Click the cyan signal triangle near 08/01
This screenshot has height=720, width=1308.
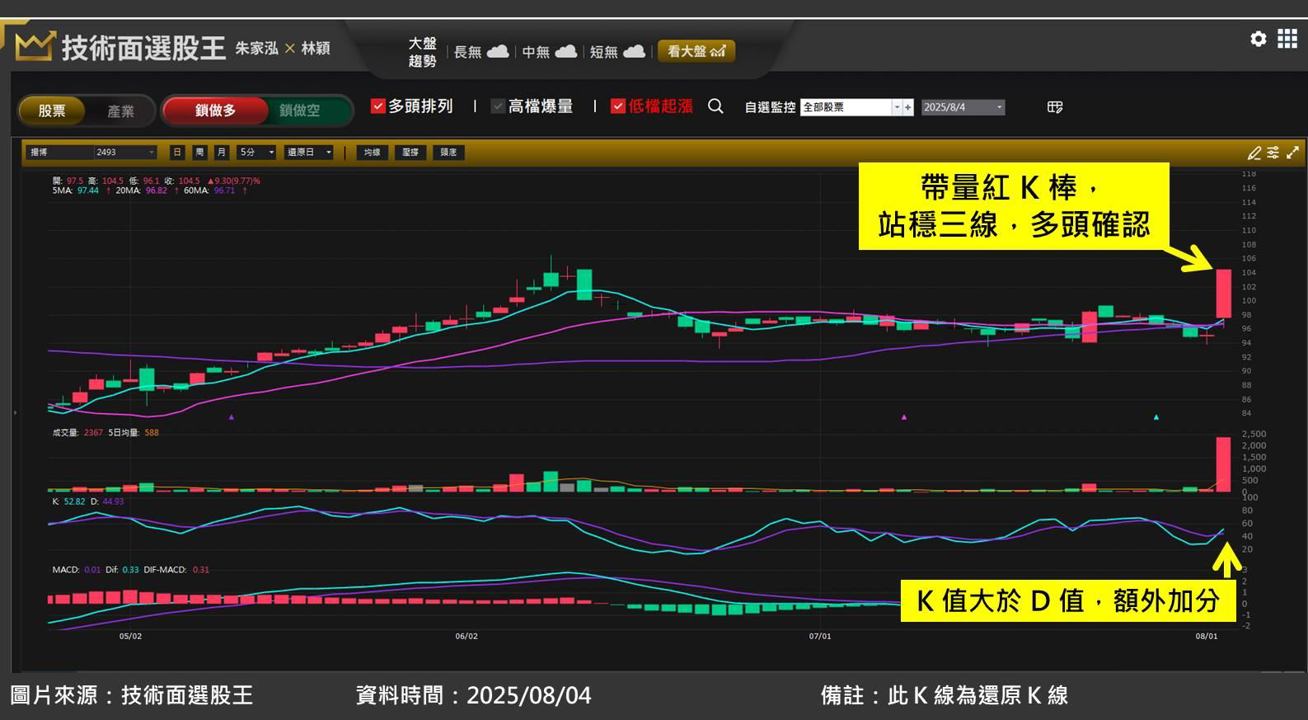pos(1156,417)
